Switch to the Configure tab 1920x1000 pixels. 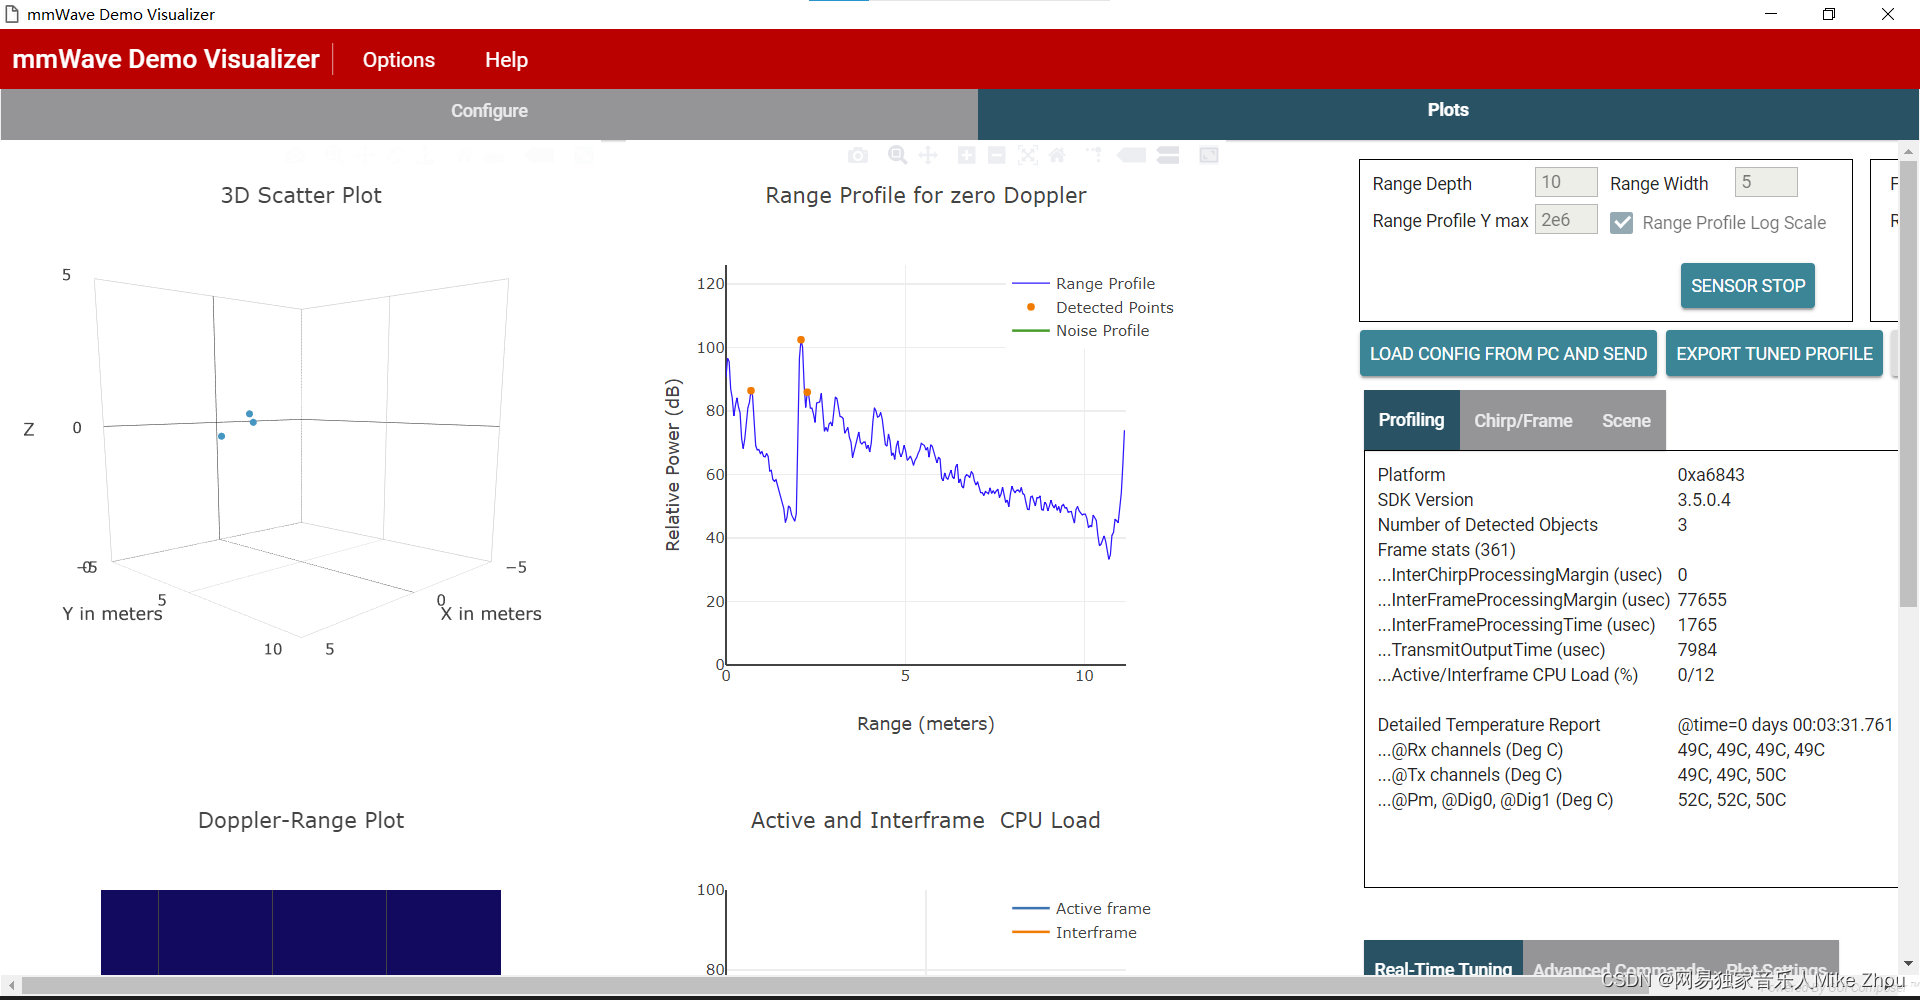click(489, 111)
